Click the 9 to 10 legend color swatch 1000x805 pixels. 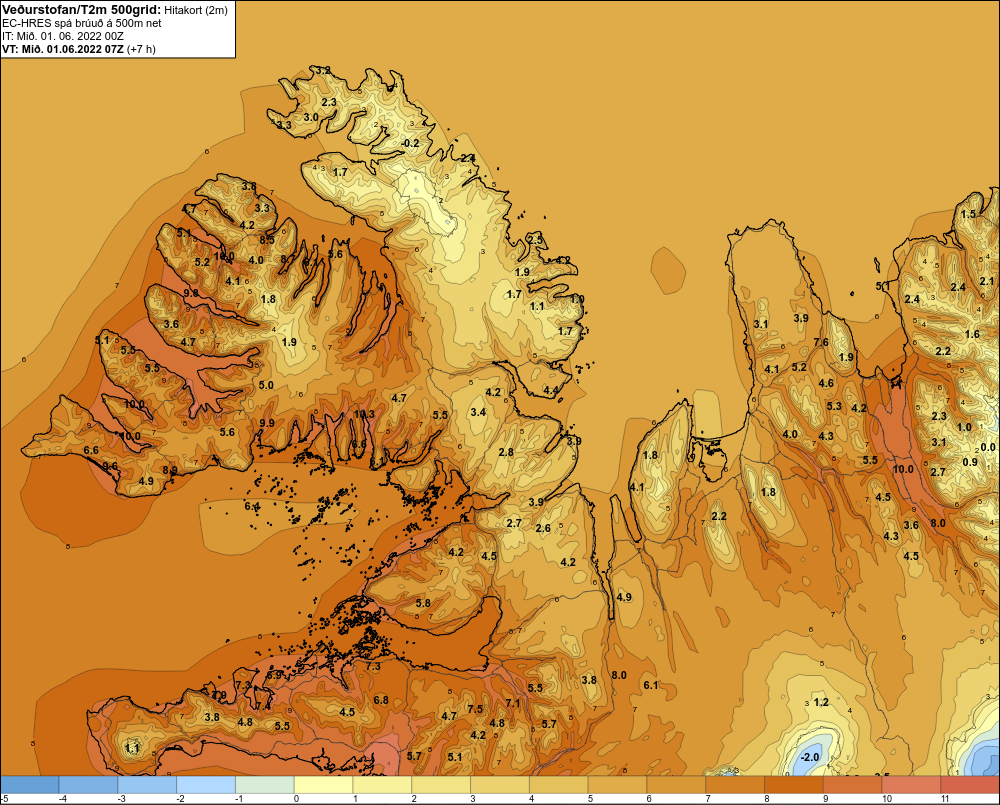click(x=853, y=785)
